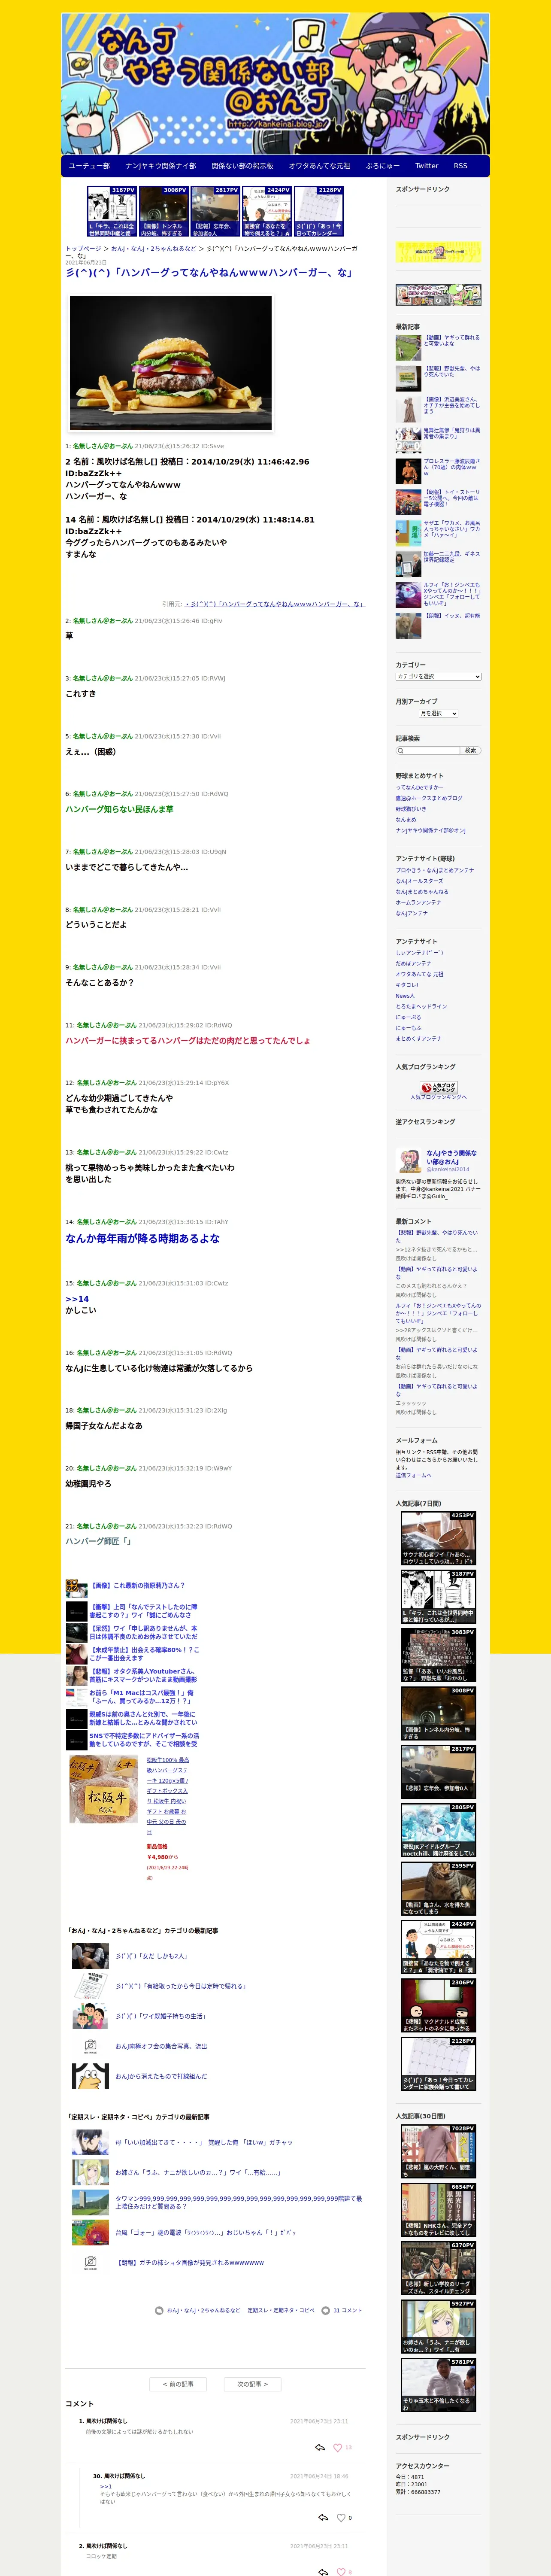This screenshot has height=2576, width=551.
Task: Like comment 30 with the heart icon
Action: [x=341, y=2517]
